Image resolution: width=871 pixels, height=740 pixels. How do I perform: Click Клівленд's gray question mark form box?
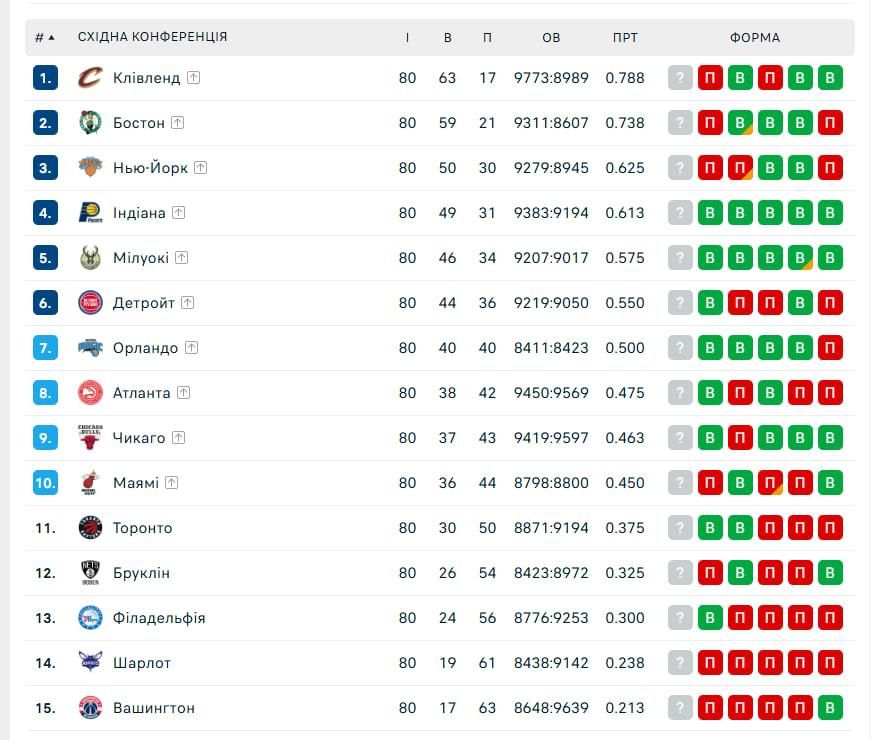pos(680,78)
